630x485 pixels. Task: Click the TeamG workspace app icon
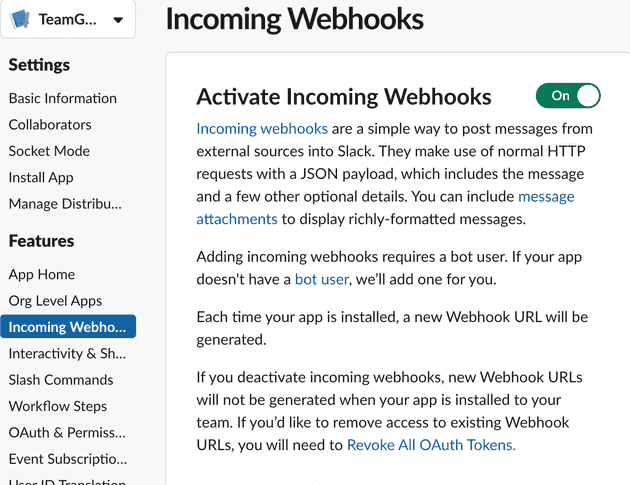pyautogui.click(x=19, y=19)
